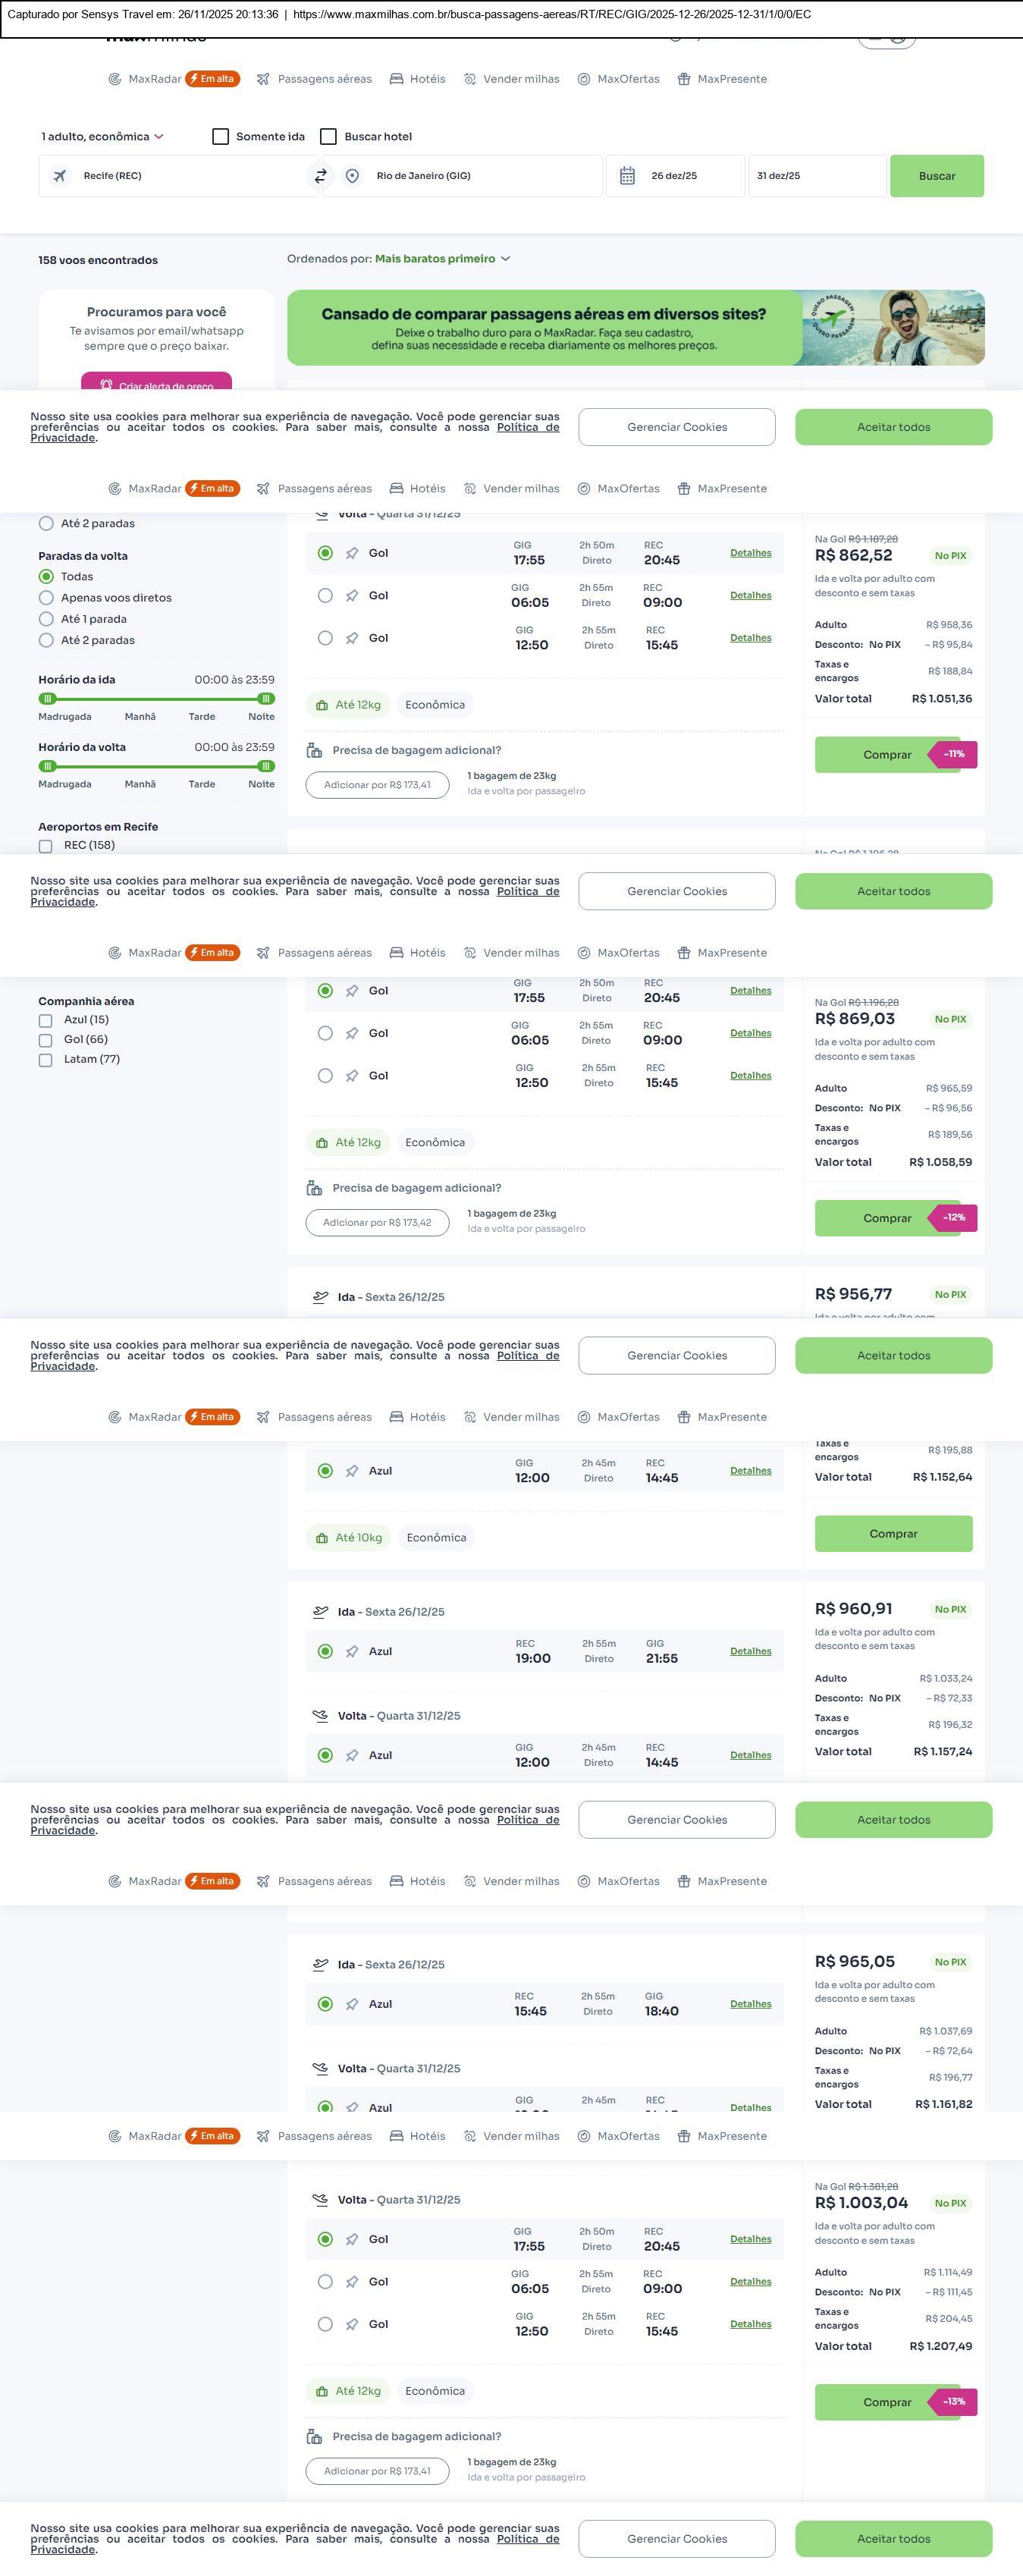Click the 31 dez/25 return date field

816,176
